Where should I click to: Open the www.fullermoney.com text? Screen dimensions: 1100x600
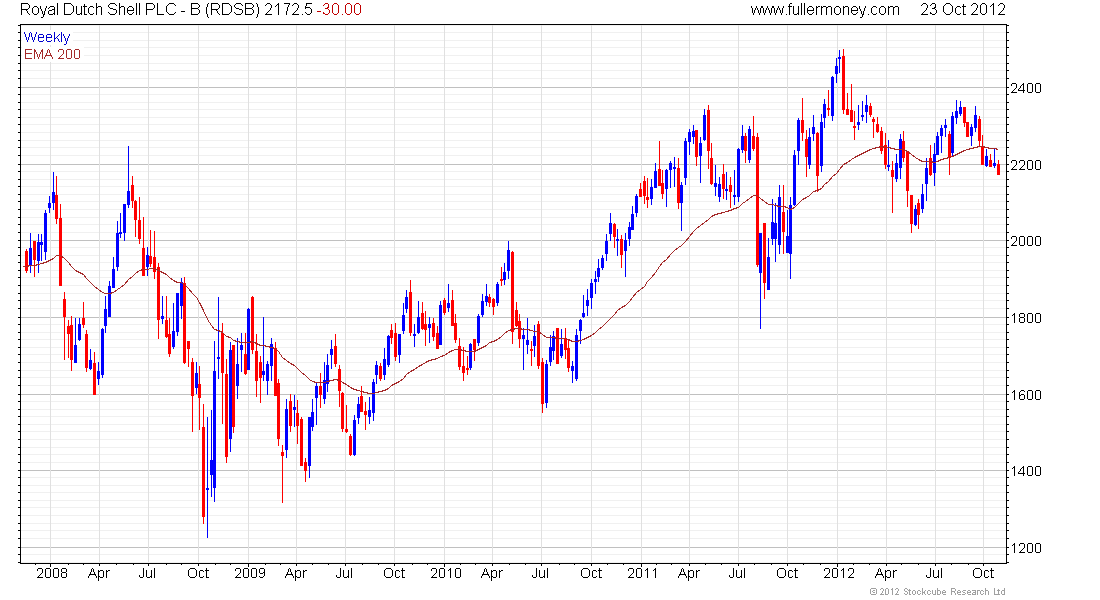coord(825,10)
